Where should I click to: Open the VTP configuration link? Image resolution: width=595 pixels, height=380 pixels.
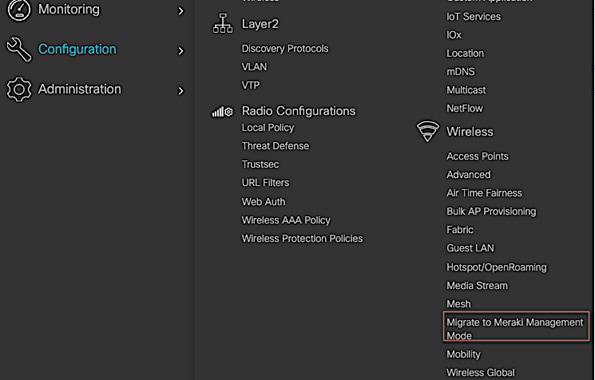point(251,85)
